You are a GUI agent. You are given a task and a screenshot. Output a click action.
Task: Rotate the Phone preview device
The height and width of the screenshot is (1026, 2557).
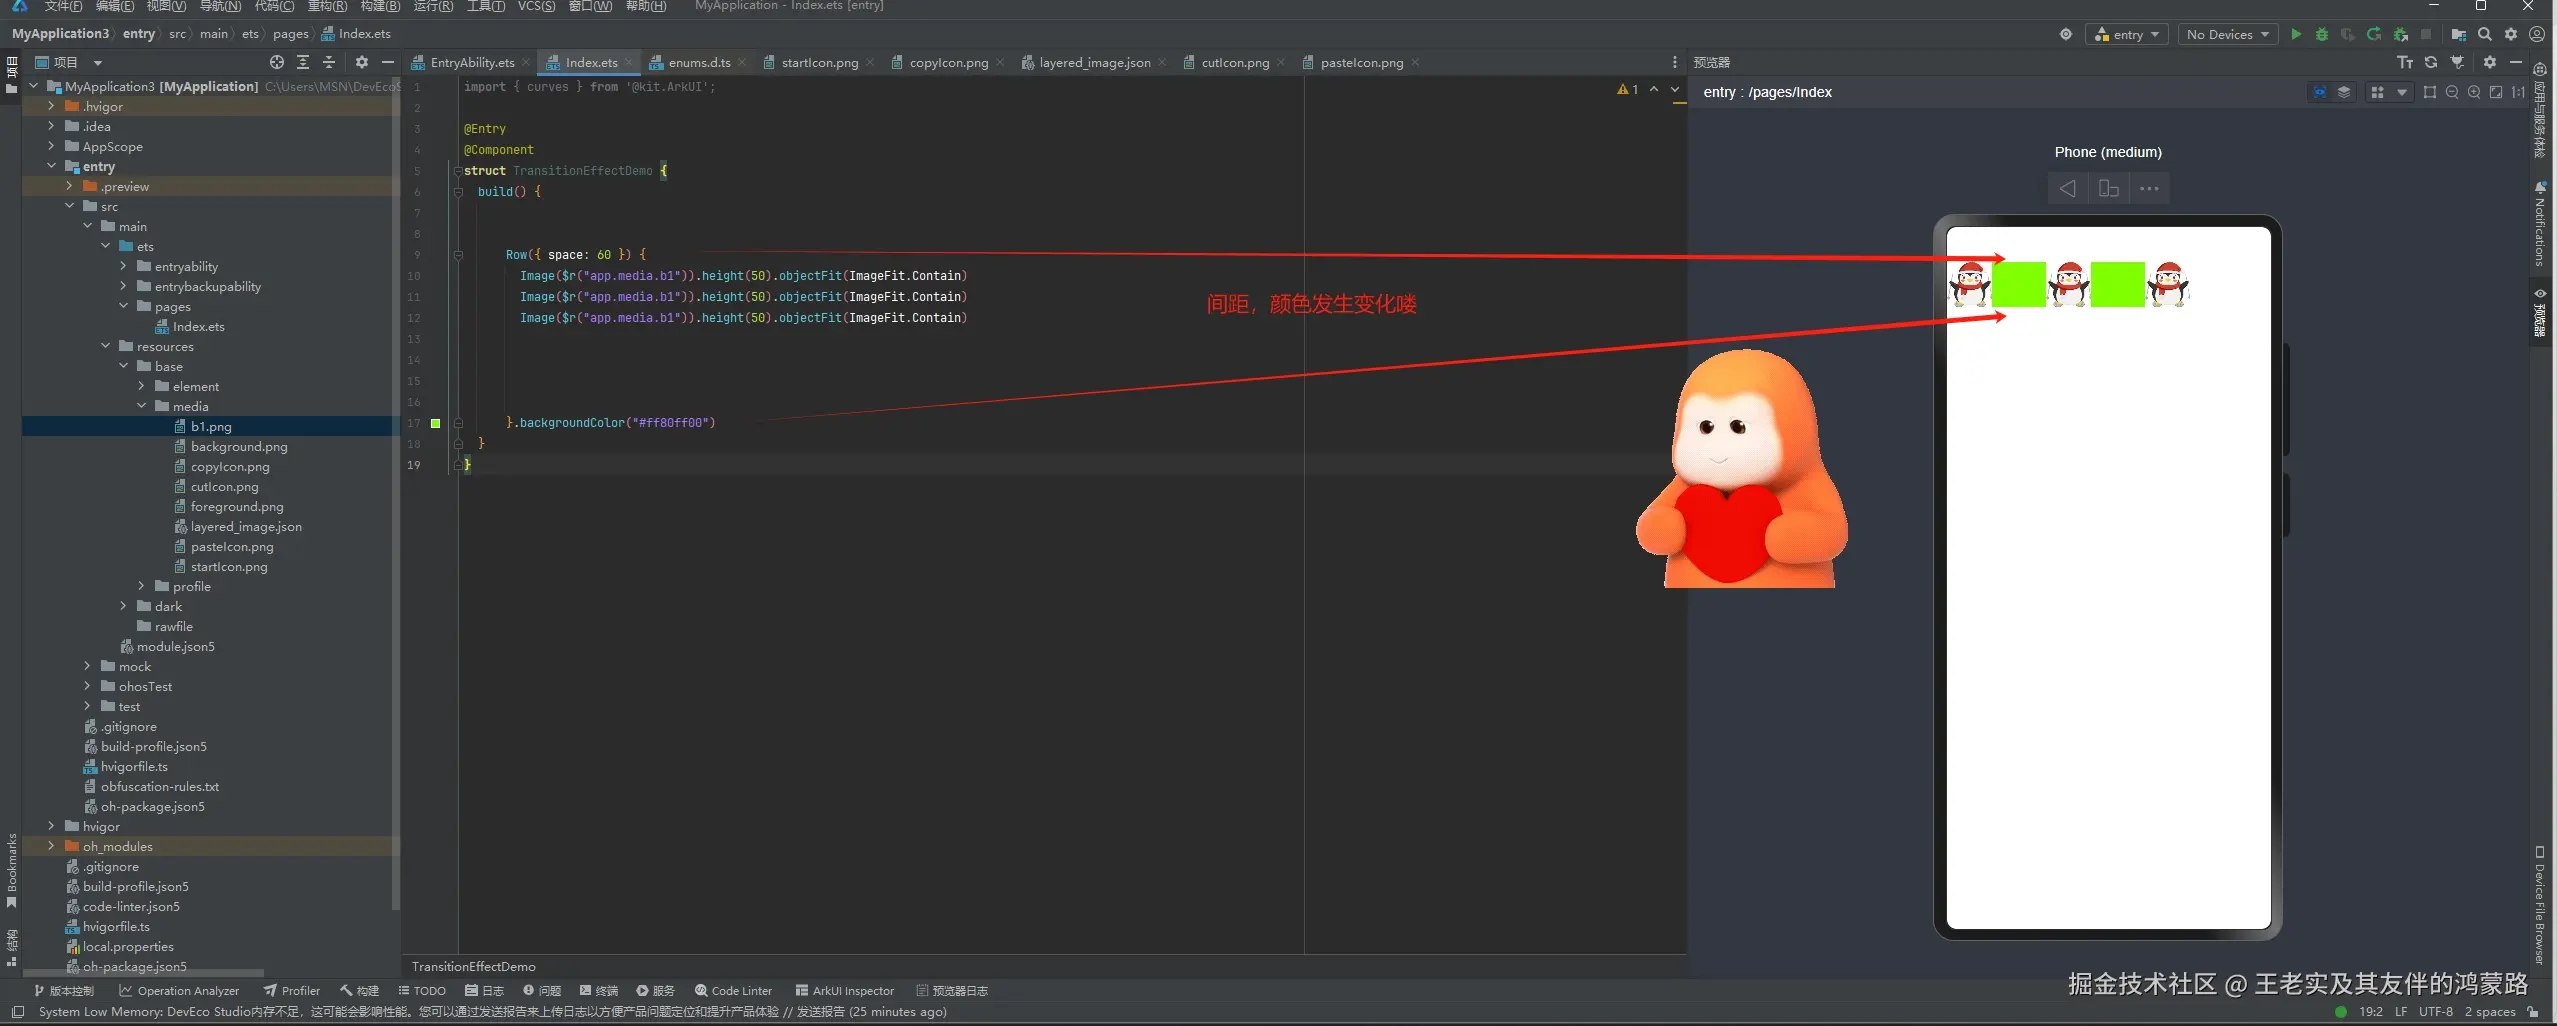coord(2108,188)
